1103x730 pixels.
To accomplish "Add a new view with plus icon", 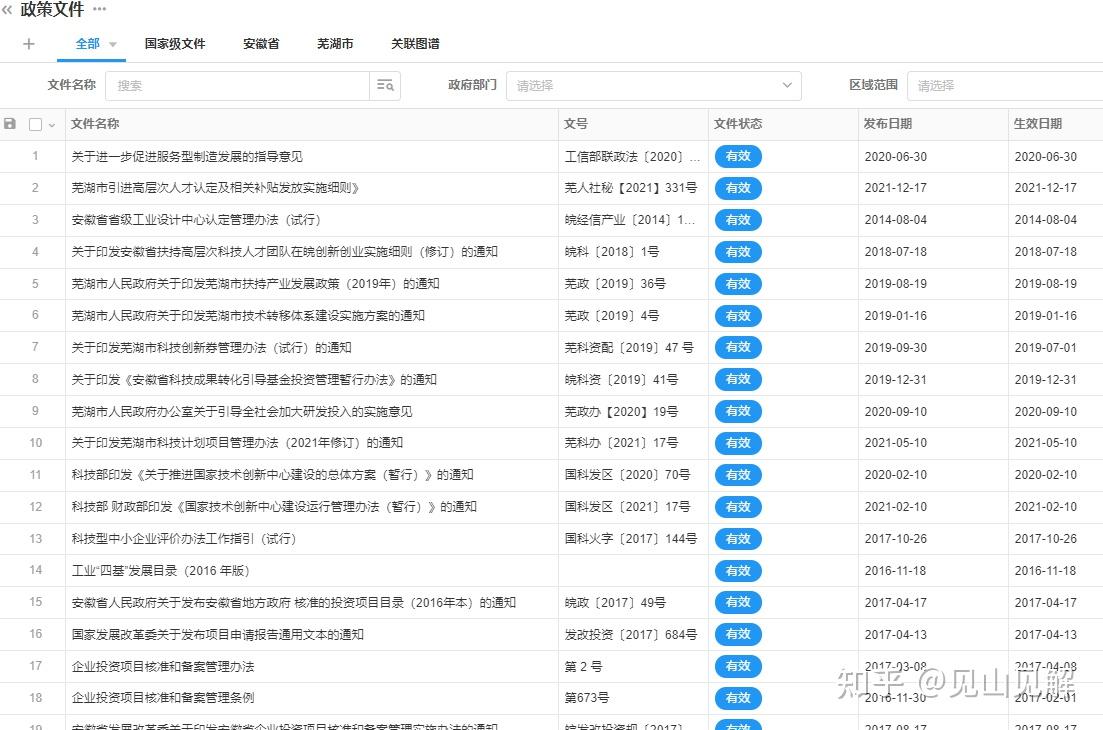I will point(29,44).
